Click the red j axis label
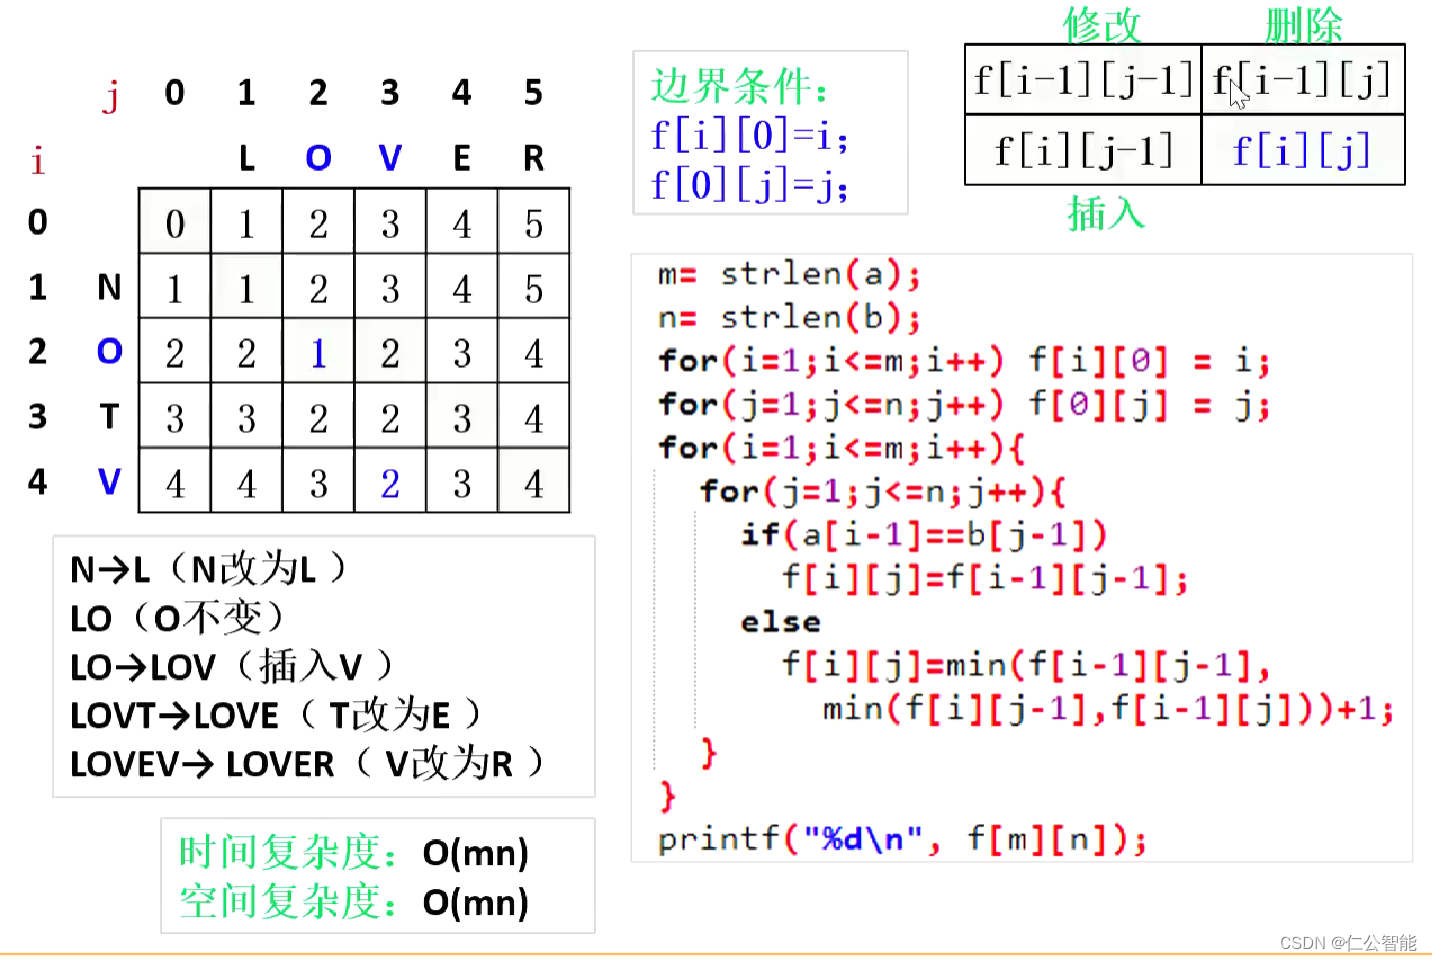The width and height of the screenshot is (1432, 961). 111,96
